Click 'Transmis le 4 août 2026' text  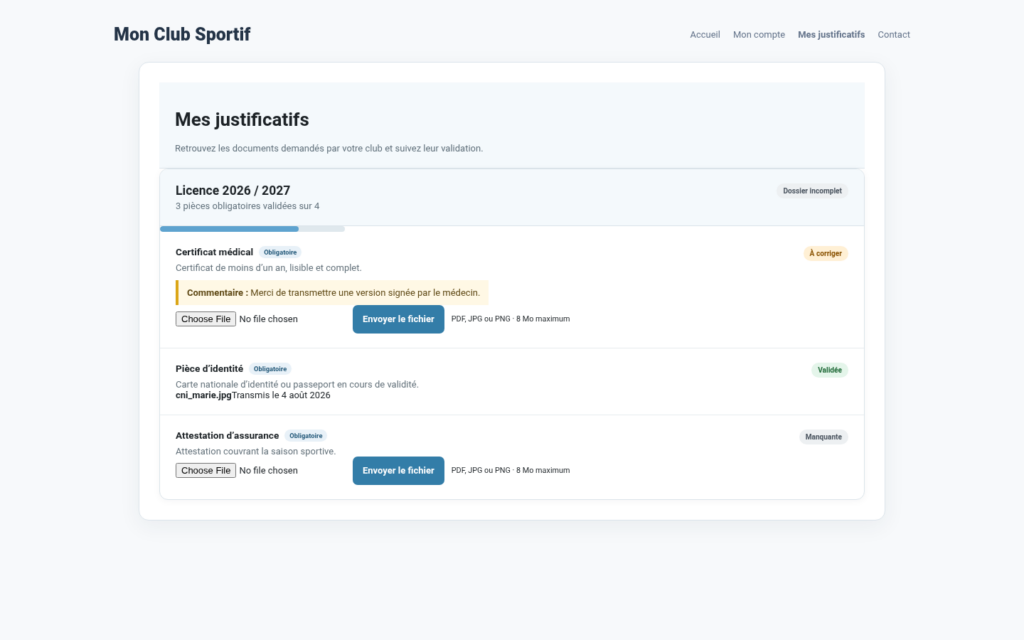point(281,395)
